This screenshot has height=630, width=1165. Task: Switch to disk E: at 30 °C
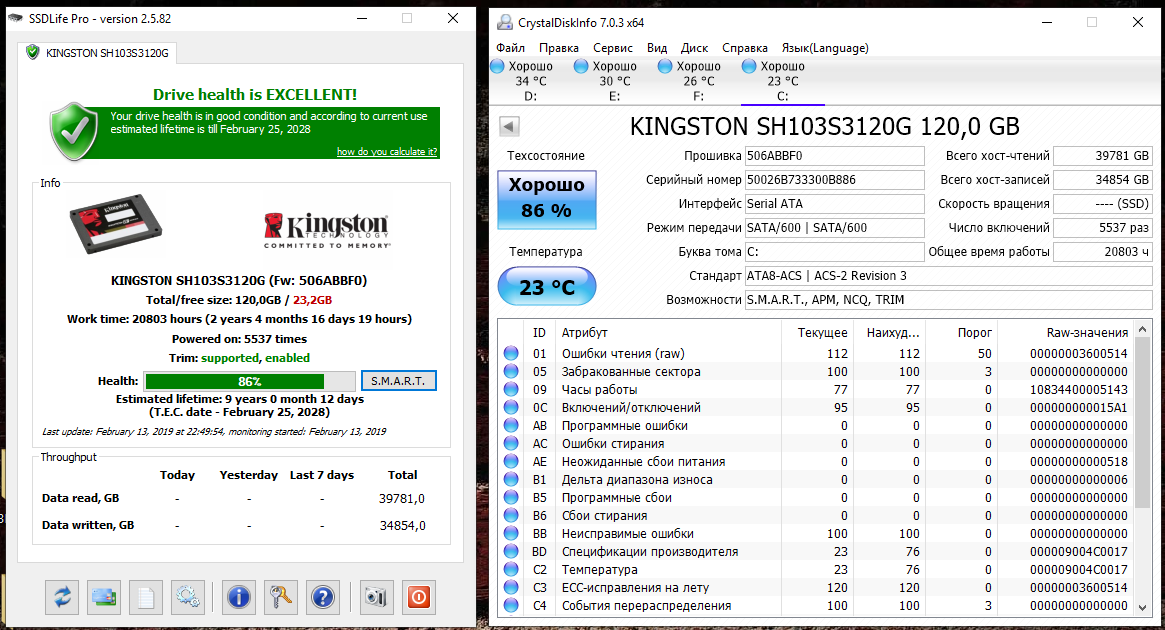614,81
